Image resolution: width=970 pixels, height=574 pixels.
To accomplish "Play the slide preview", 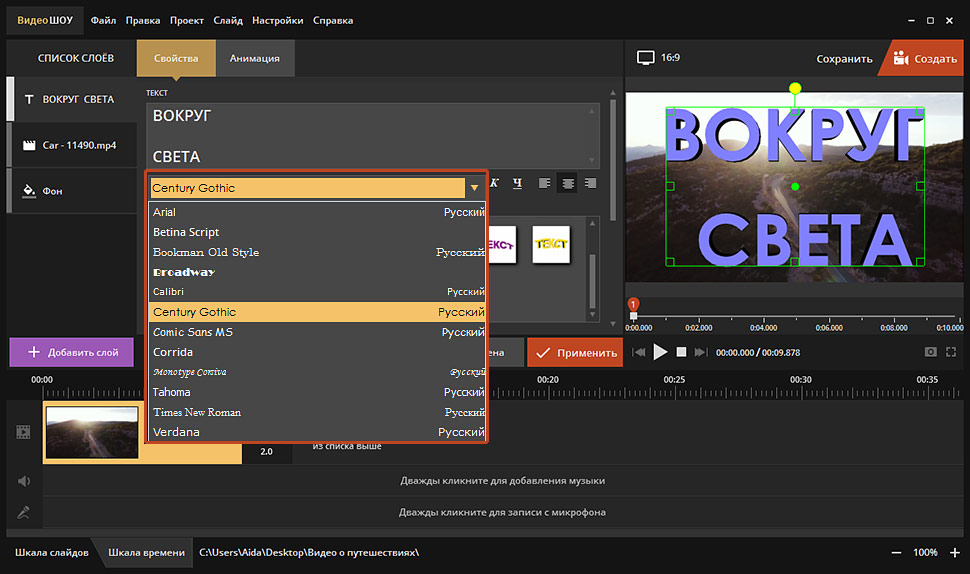I will click(660, 352).
